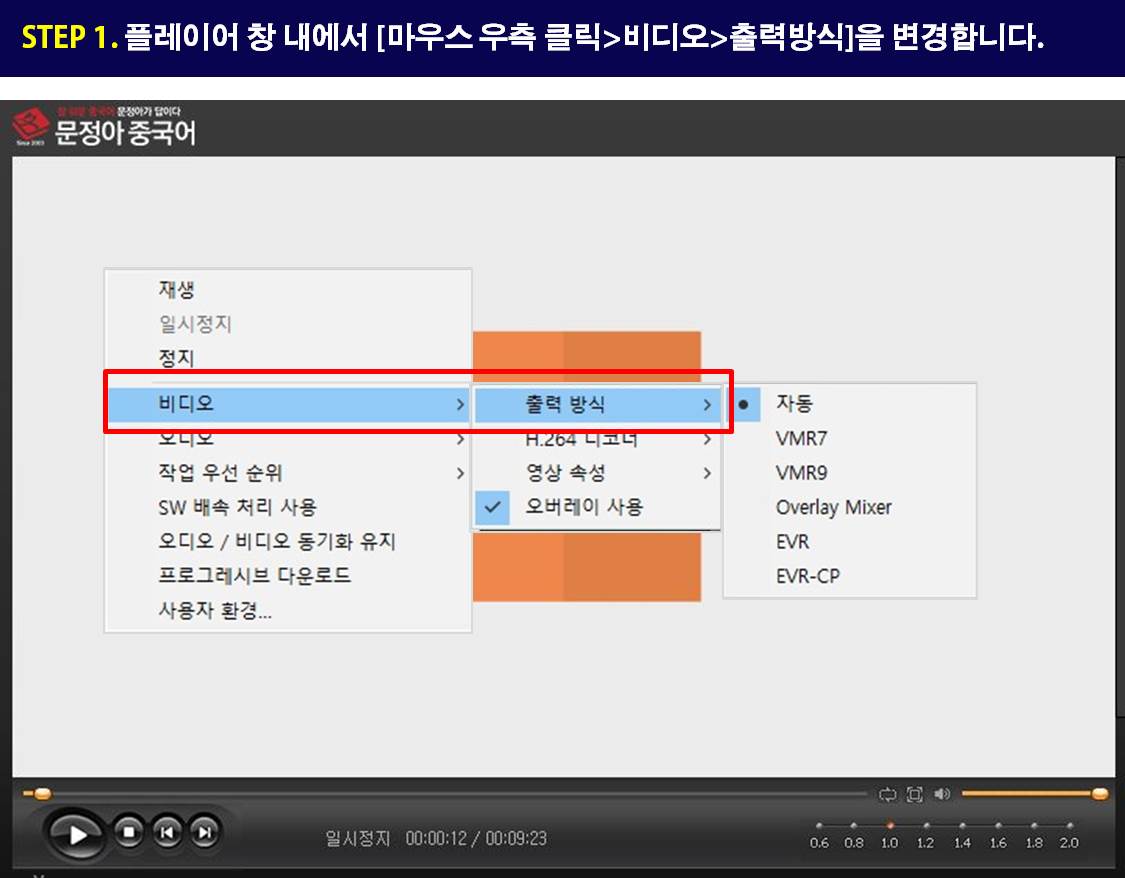The image size is (1125, 878).
Task: Mute audio with the speaker icon
Action: [x=942, y=794]
